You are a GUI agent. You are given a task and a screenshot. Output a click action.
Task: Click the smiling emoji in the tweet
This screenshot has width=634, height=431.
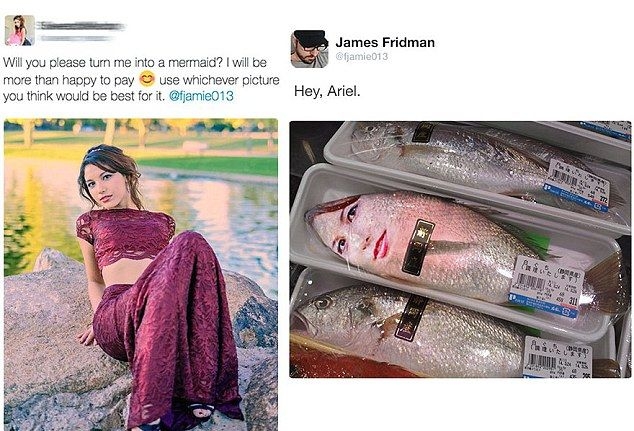(147, 79)
